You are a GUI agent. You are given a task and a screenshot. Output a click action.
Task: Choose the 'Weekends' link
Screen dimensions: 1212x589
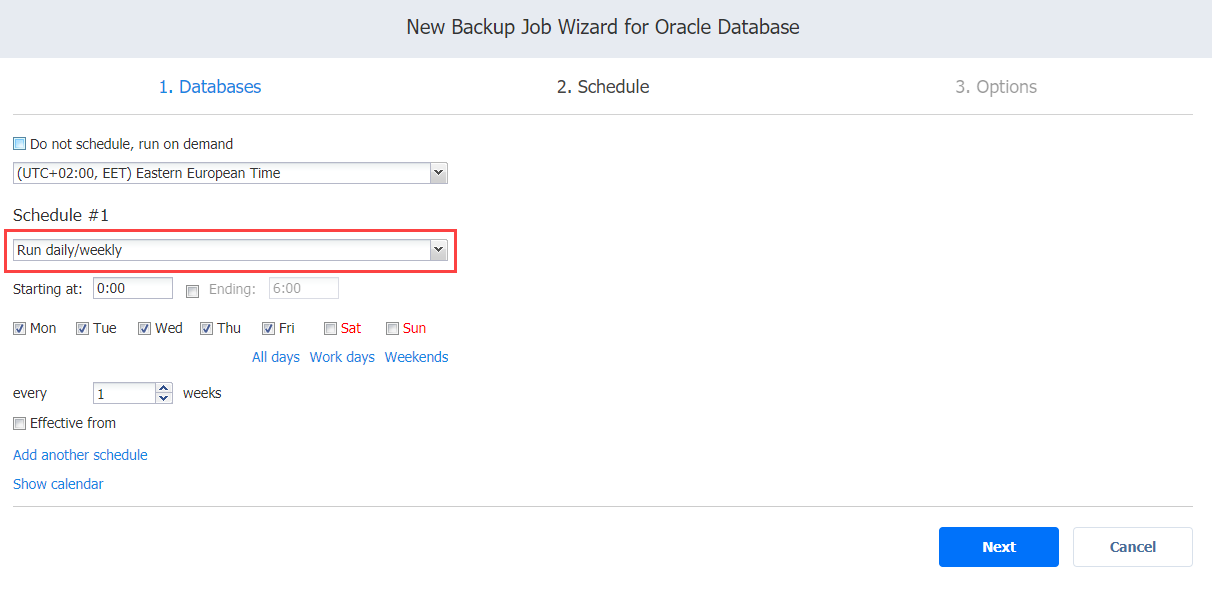coord(416,357)
